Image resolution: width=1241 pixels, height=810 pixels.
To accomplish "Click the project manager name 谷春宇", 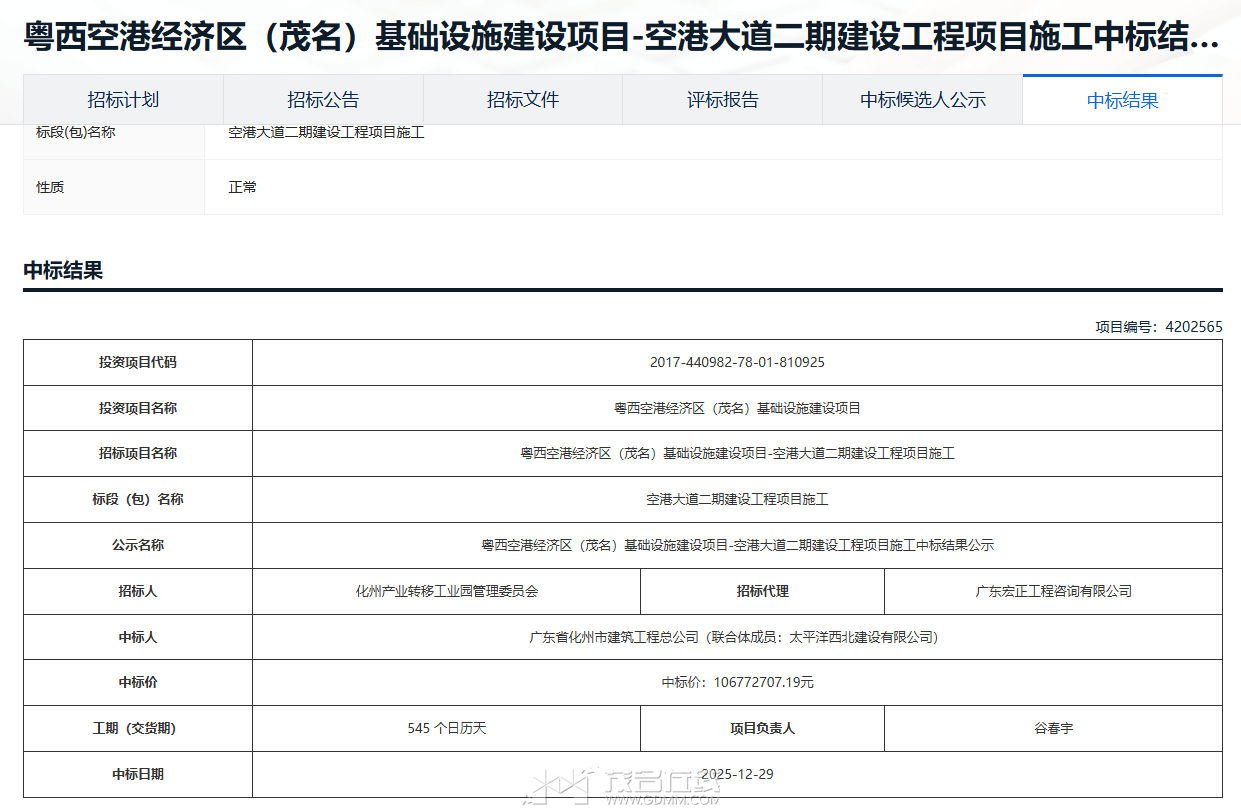I will [x=1053, y=728].
